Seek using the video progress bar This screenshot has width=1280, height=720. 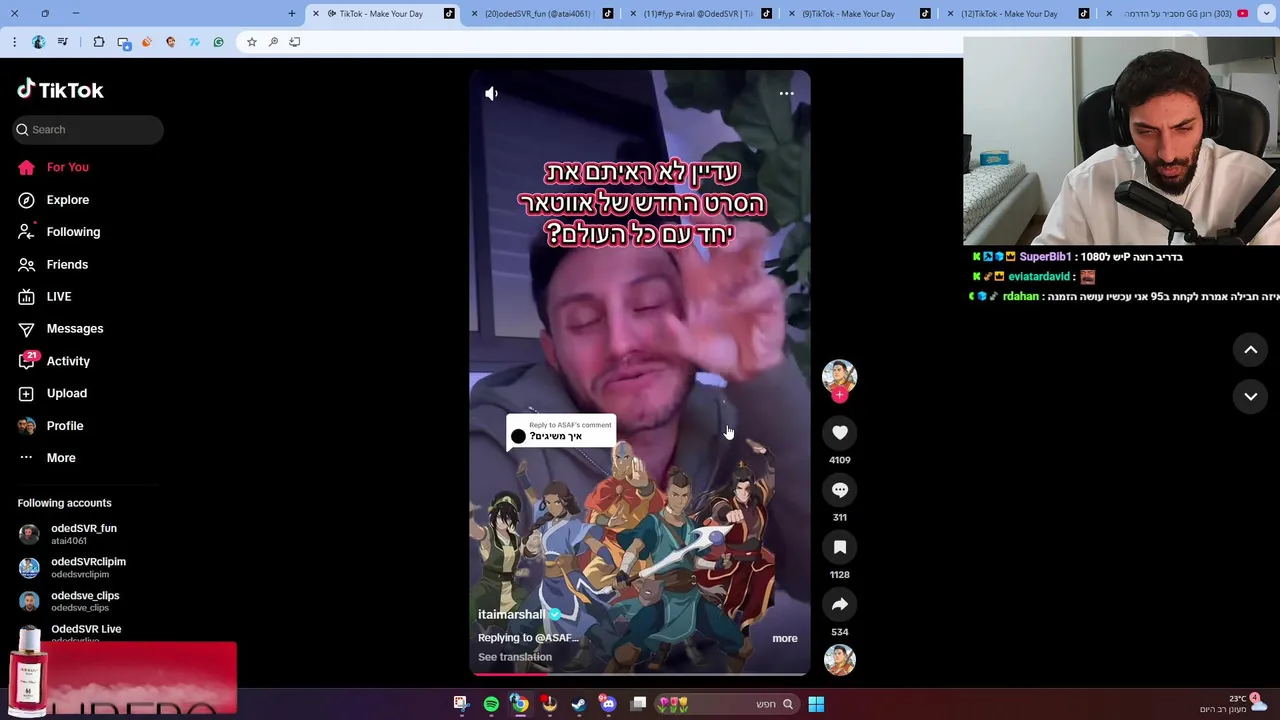[640, 673]
